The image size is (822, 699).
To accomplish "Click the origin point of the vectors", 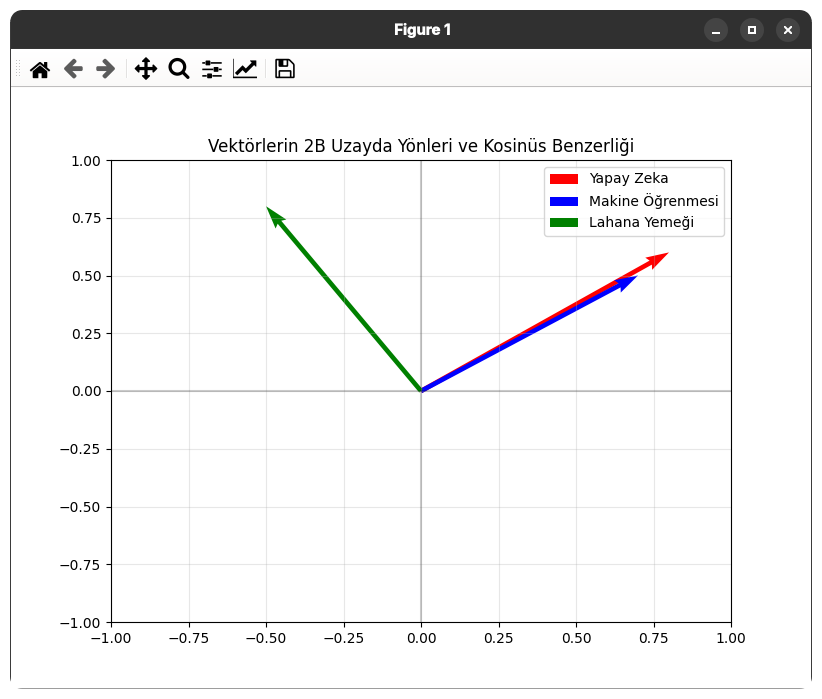I will click(421, 391).
